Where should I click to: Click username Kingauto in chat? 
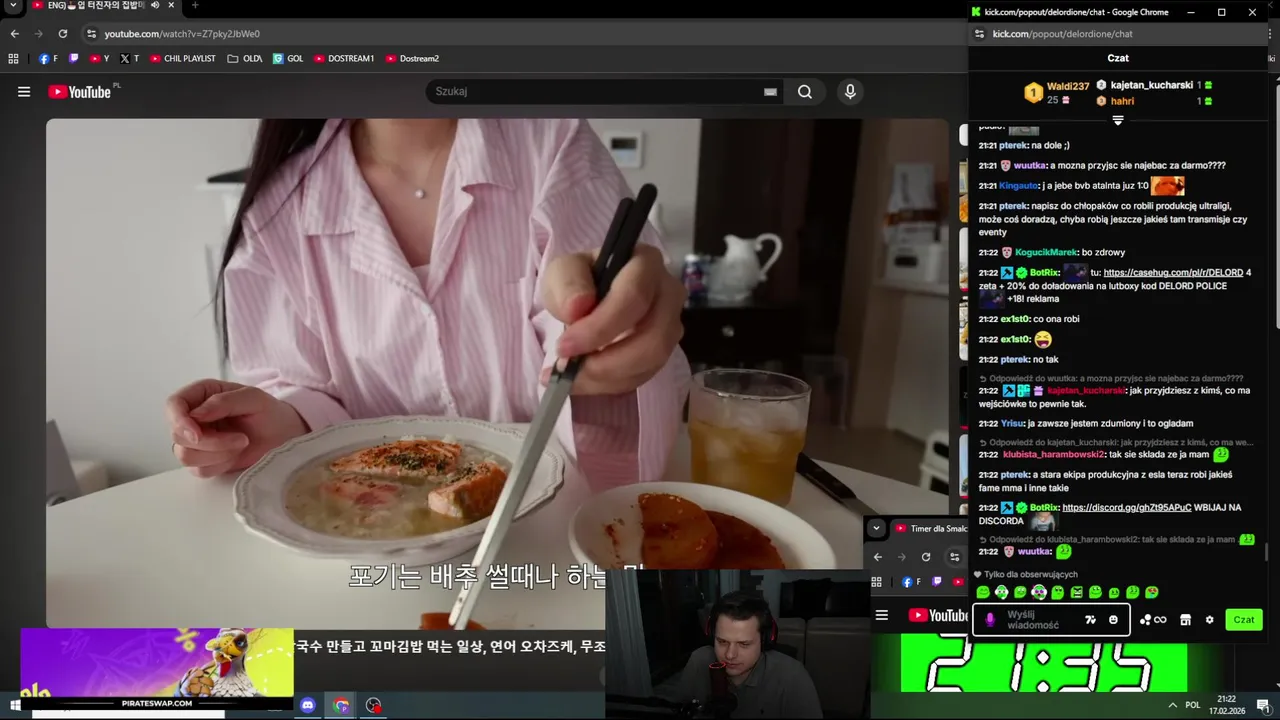point(1019,185)
